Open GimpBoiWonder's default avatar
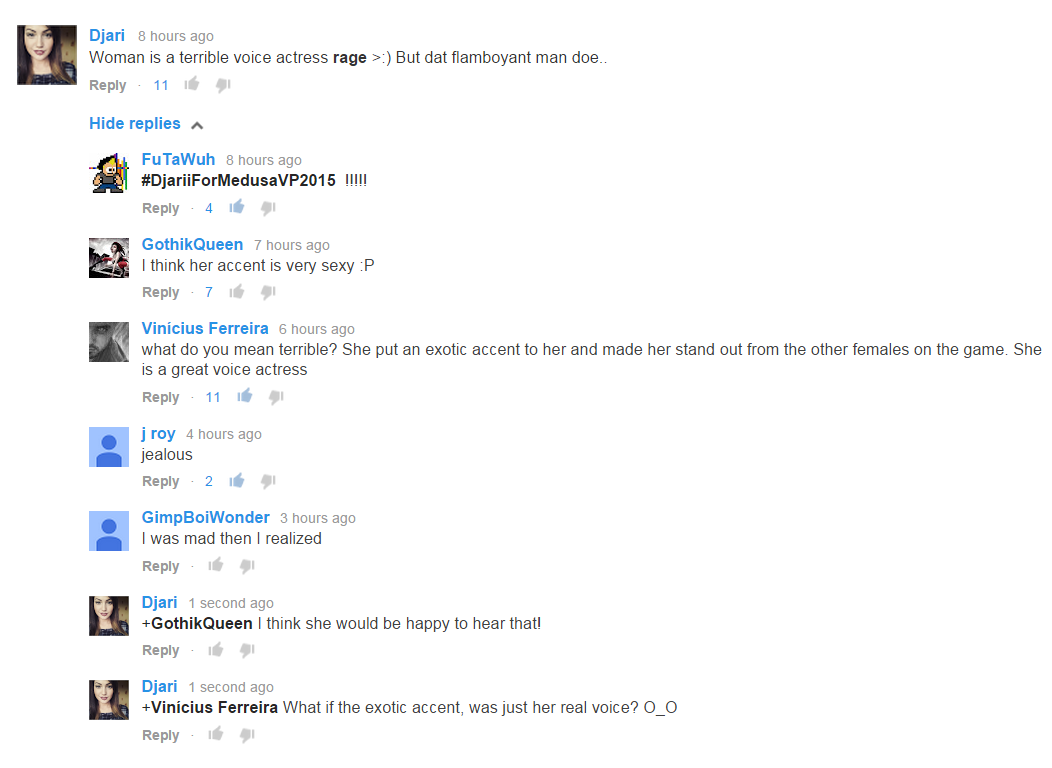 [109, 531]
